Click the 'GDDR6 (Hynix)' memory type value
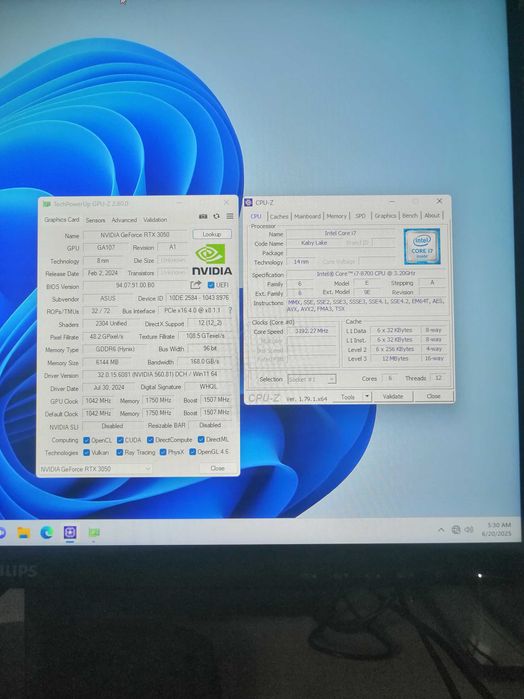The image size is (524, 699). [x=115, y=350]
